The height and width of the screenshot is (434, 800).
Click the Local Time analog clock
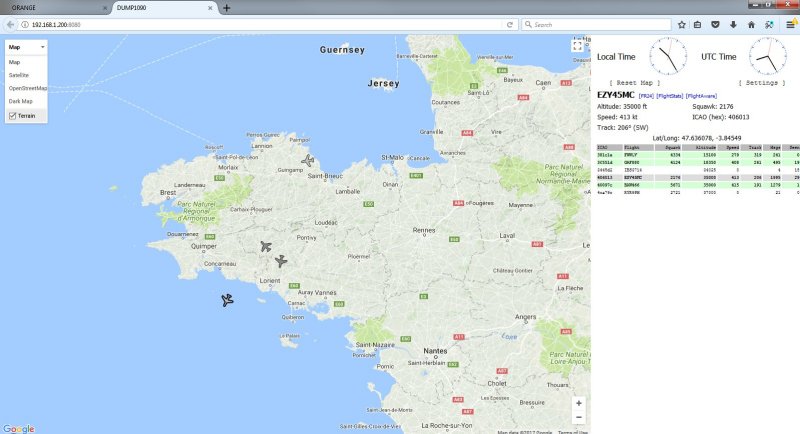tap(668, 56)
